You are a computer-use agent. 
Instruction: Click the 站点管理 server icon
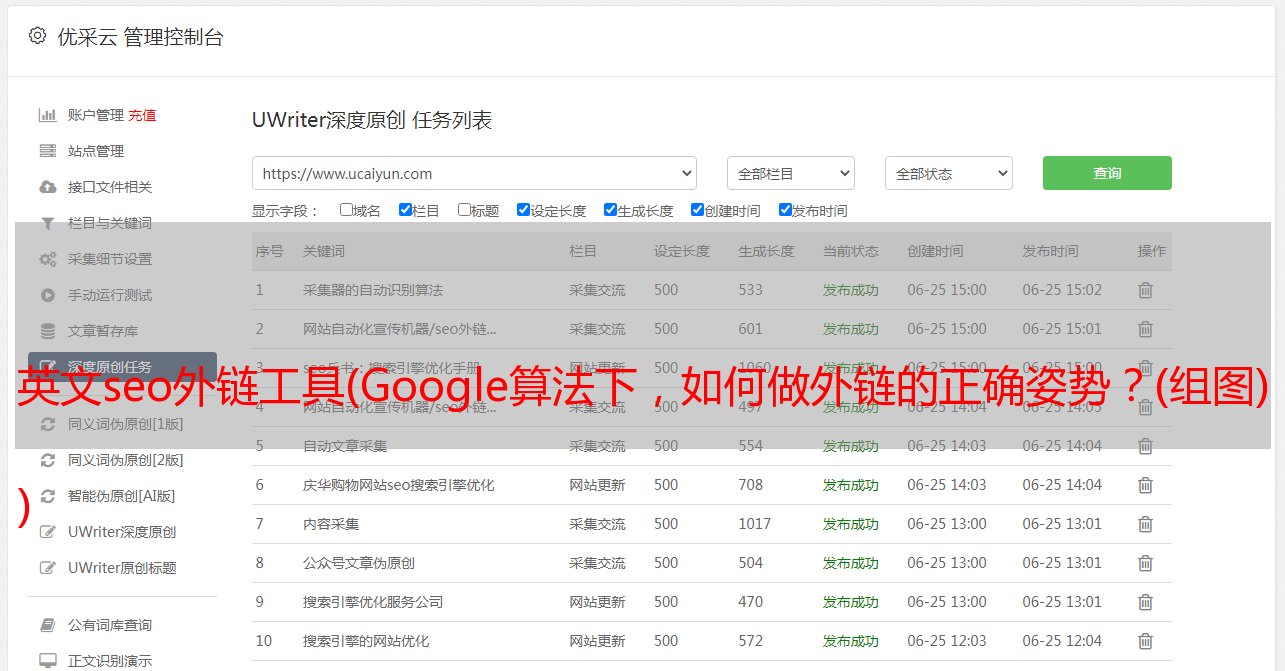point(47,151)
